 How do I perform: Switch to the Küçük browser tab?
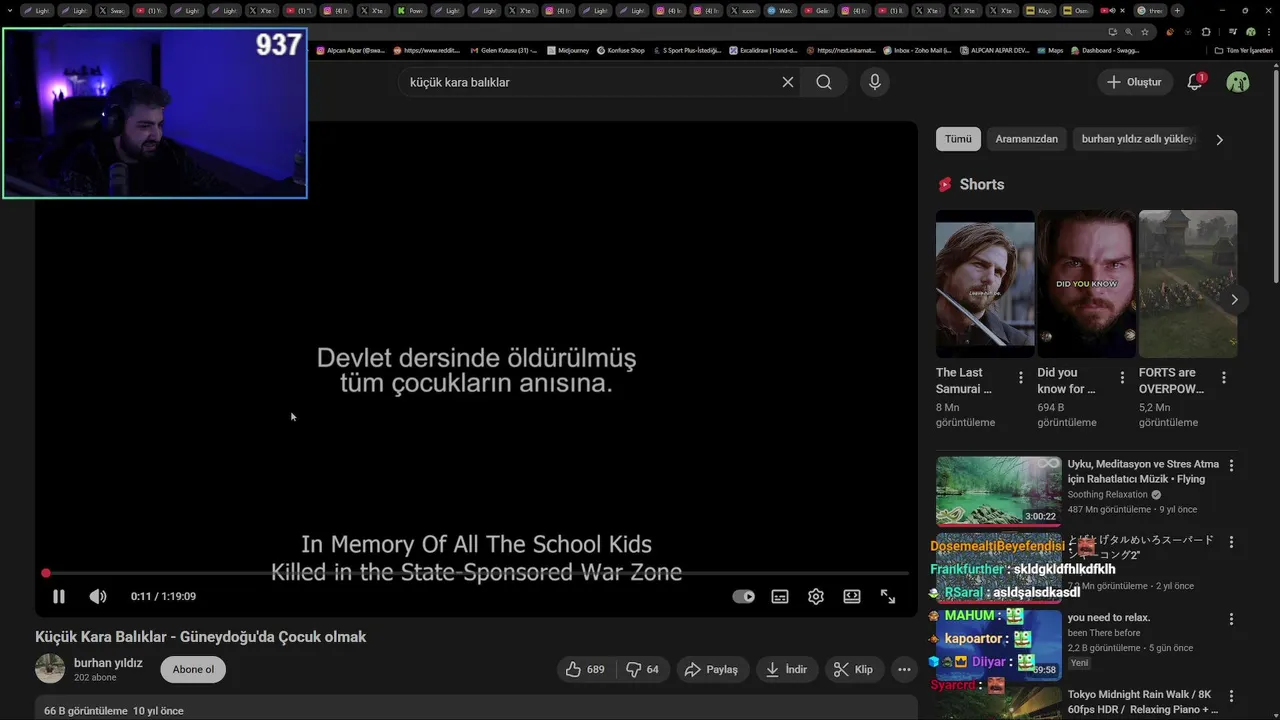[x=1040, y=11]
